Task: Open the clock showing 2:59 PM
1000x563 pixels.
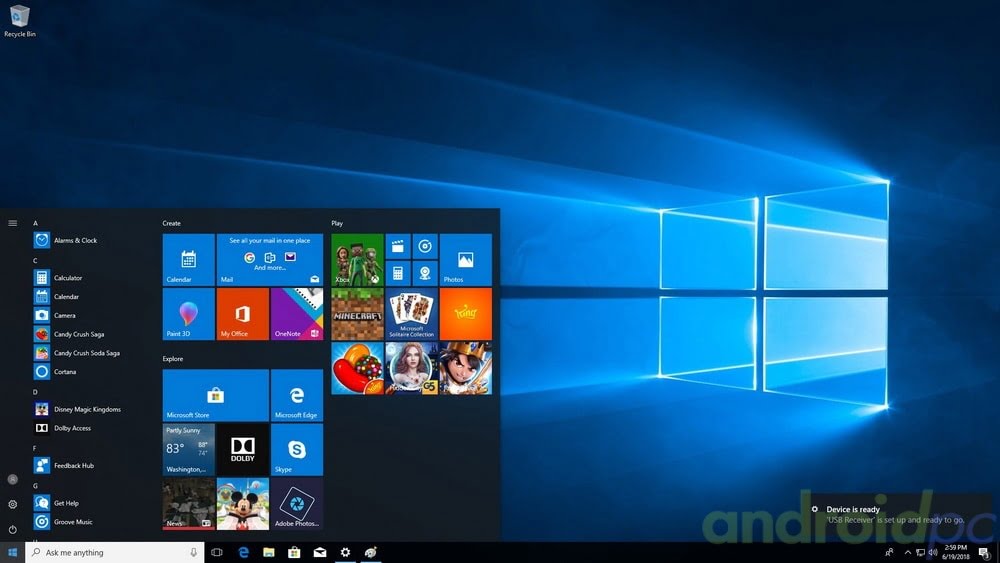Action: [955, 552]
